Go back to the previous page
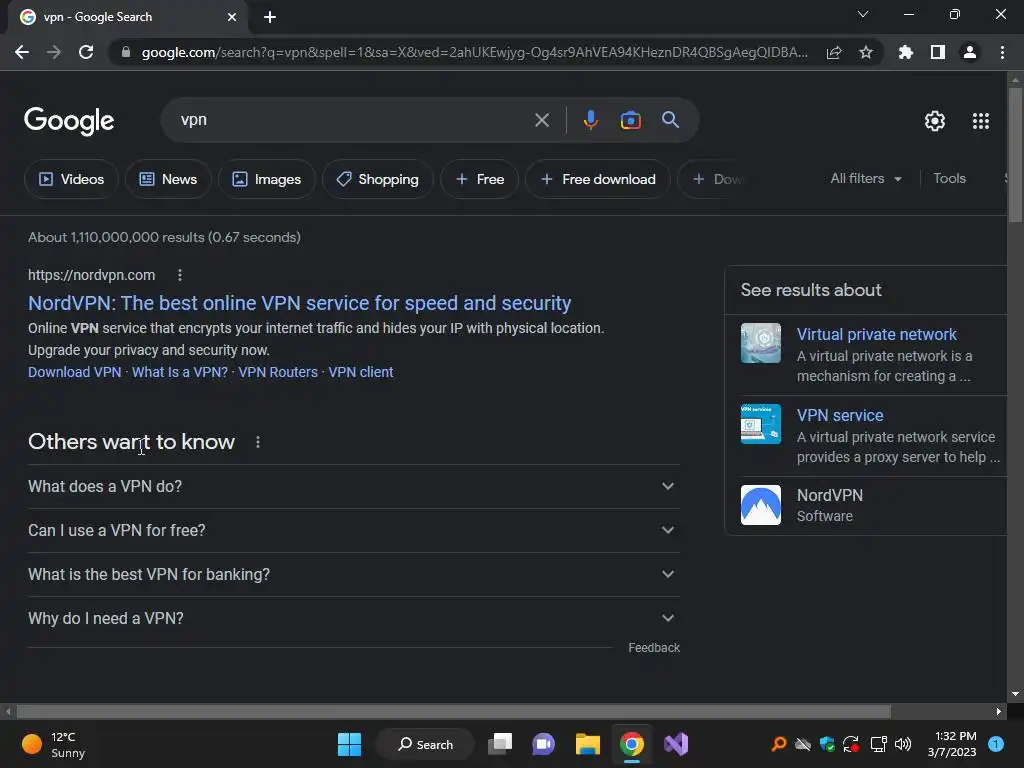The height and width of the screenshot is (768, 1024). [22, 52]
